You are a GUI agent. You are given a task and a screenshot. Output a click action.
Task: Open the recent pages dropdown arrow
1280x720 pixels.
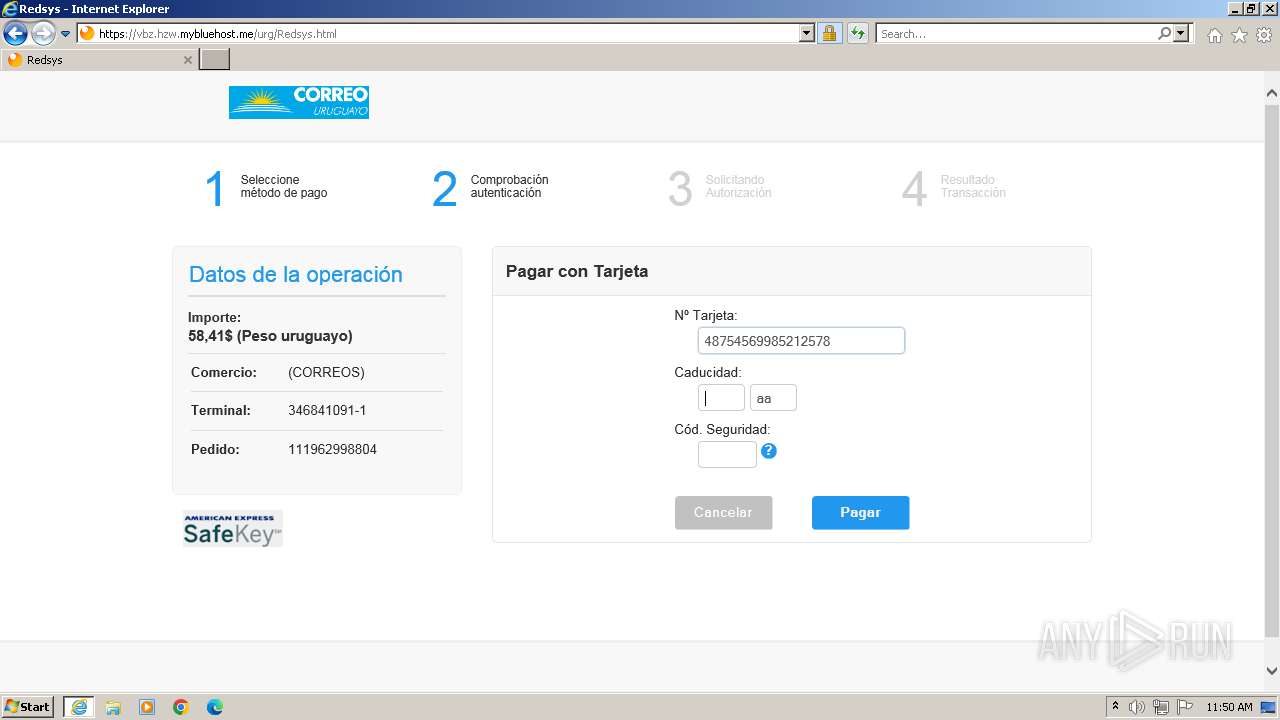[x=66, y=34]
